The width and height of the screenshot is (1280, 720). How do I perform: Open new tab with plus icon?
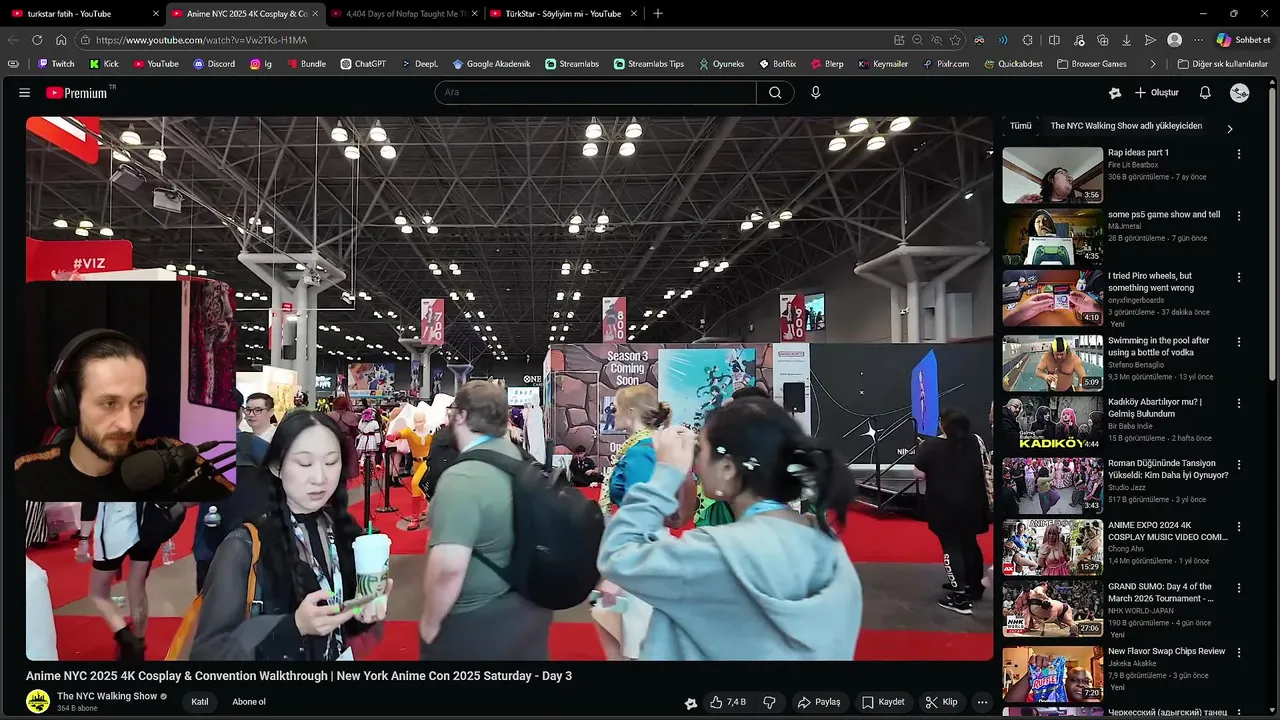(x=657, y=14)
